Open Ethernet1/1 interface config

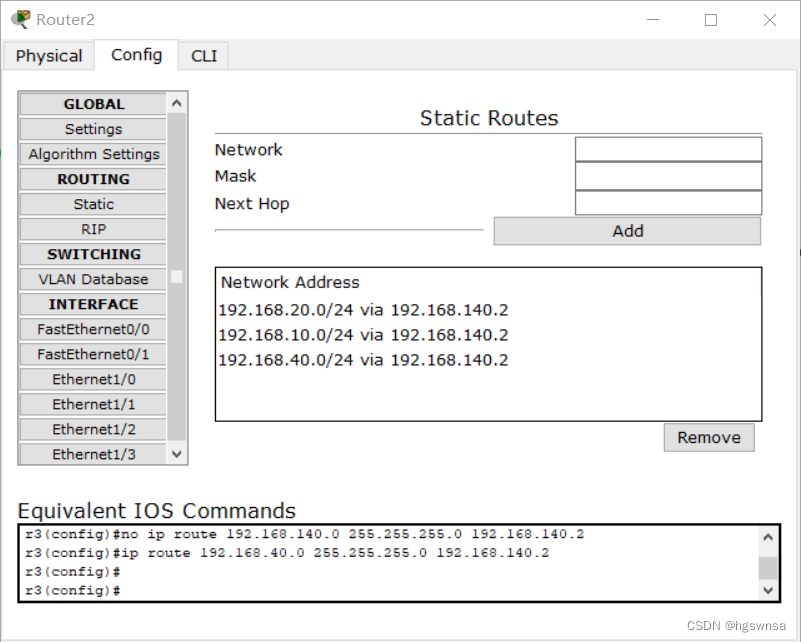click(93, 405)
